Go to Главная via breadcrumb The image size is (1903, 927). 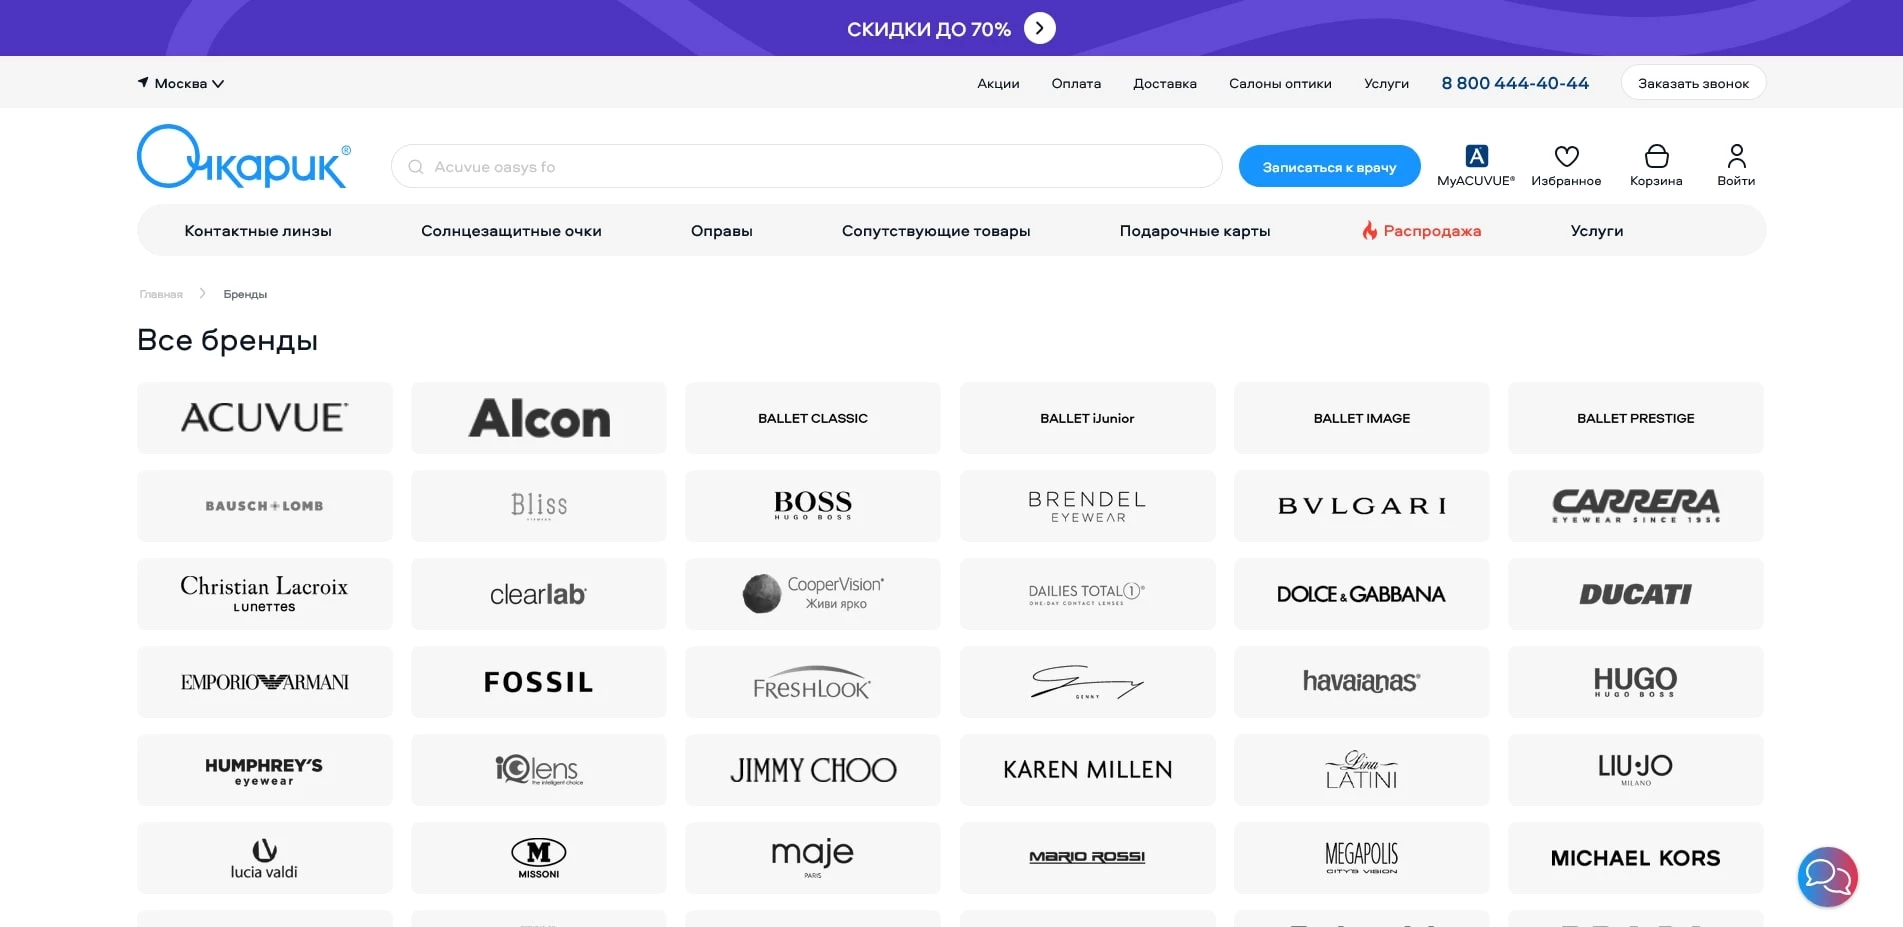pos(161,294)
